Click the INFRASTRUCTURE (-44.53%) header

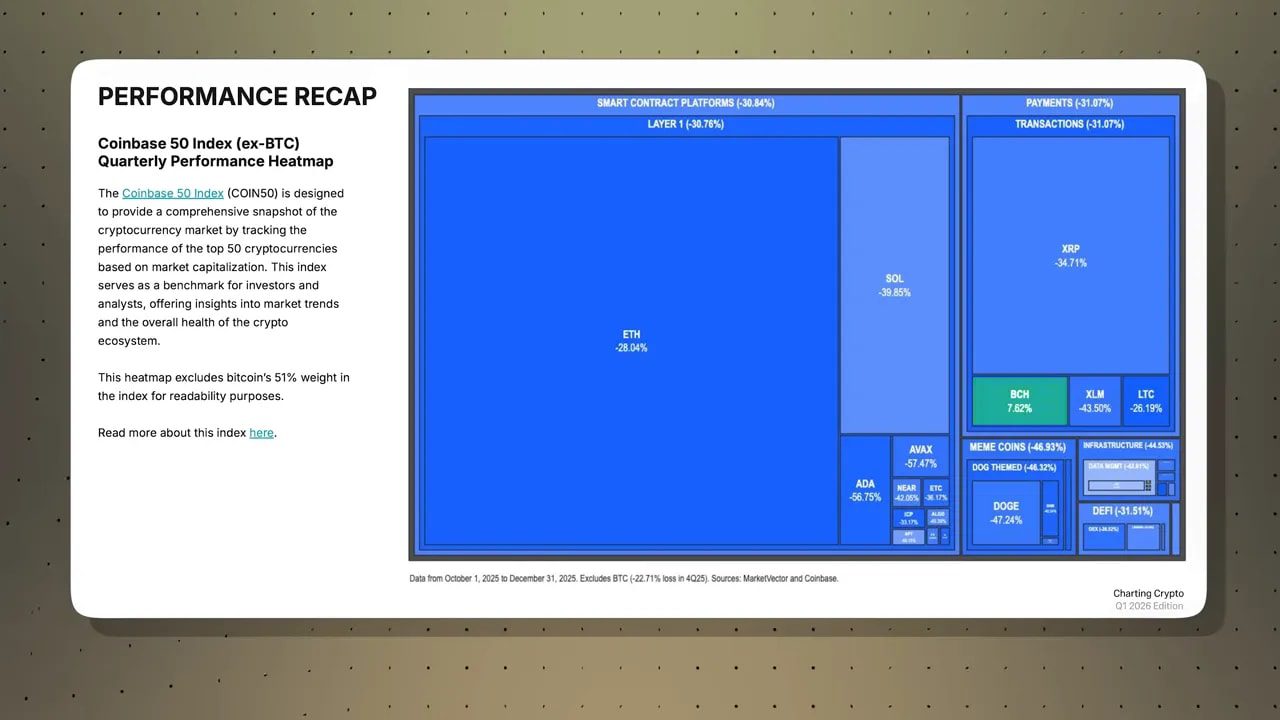(1127, 446)
